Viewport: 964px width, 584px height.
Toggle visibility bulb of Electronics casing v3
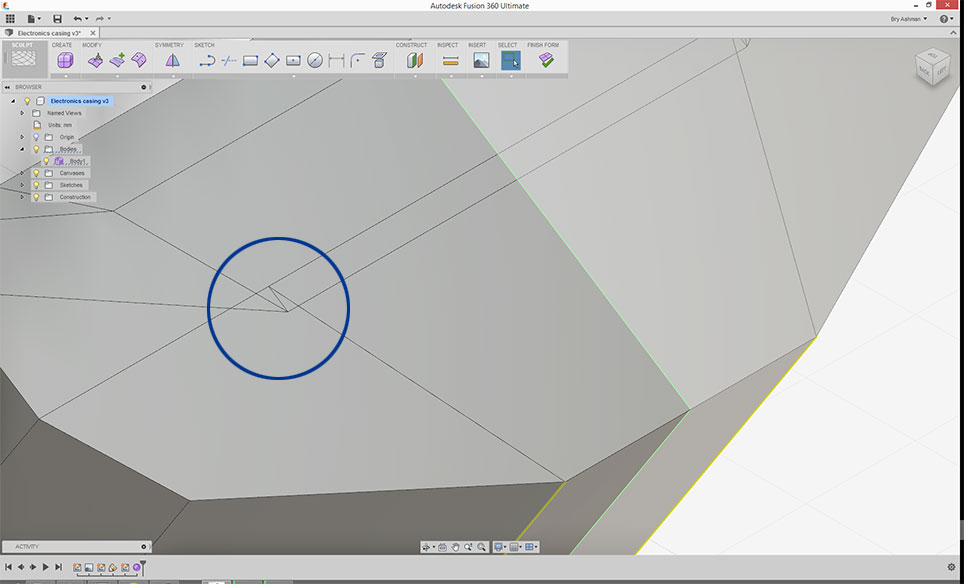pos(27,101)
